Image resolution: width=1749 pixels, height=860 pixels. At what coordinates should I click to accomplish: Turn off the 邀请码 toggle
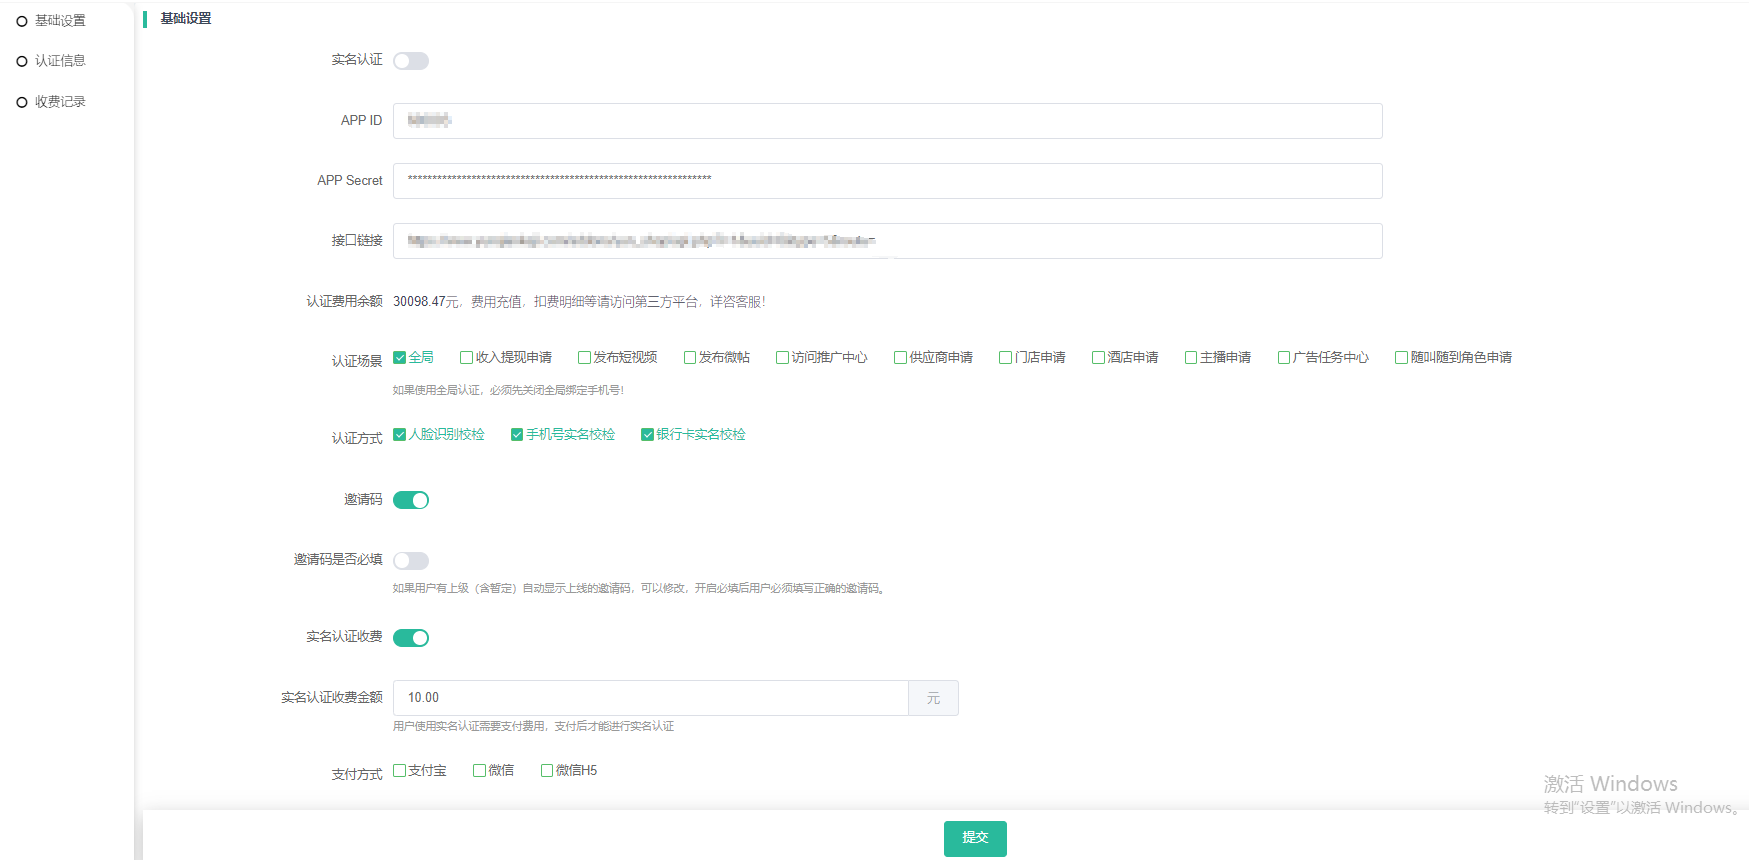click(x=410, y=500)
